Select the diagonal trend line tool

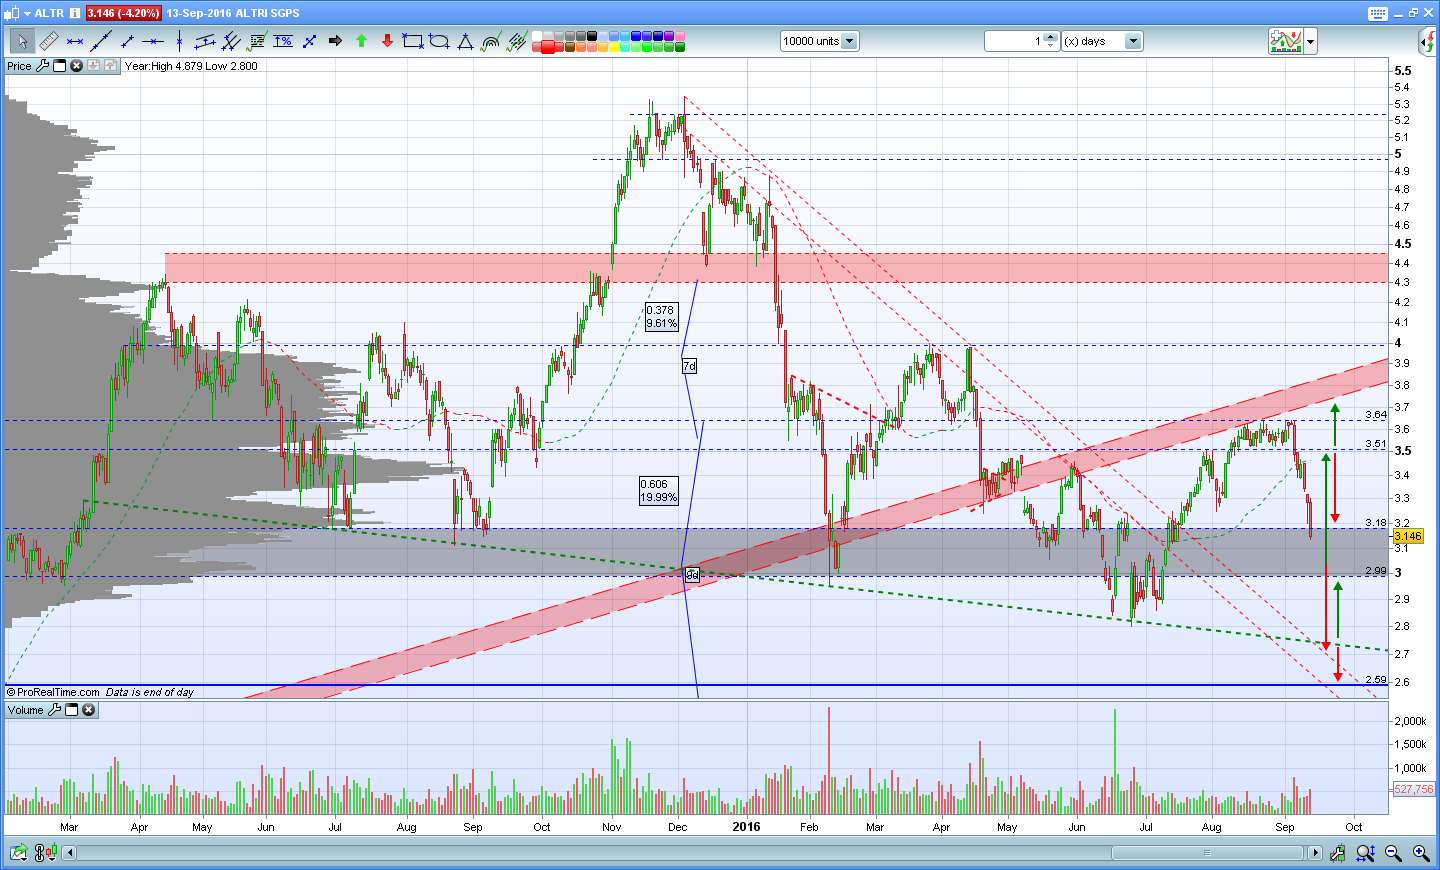point(101,41)
